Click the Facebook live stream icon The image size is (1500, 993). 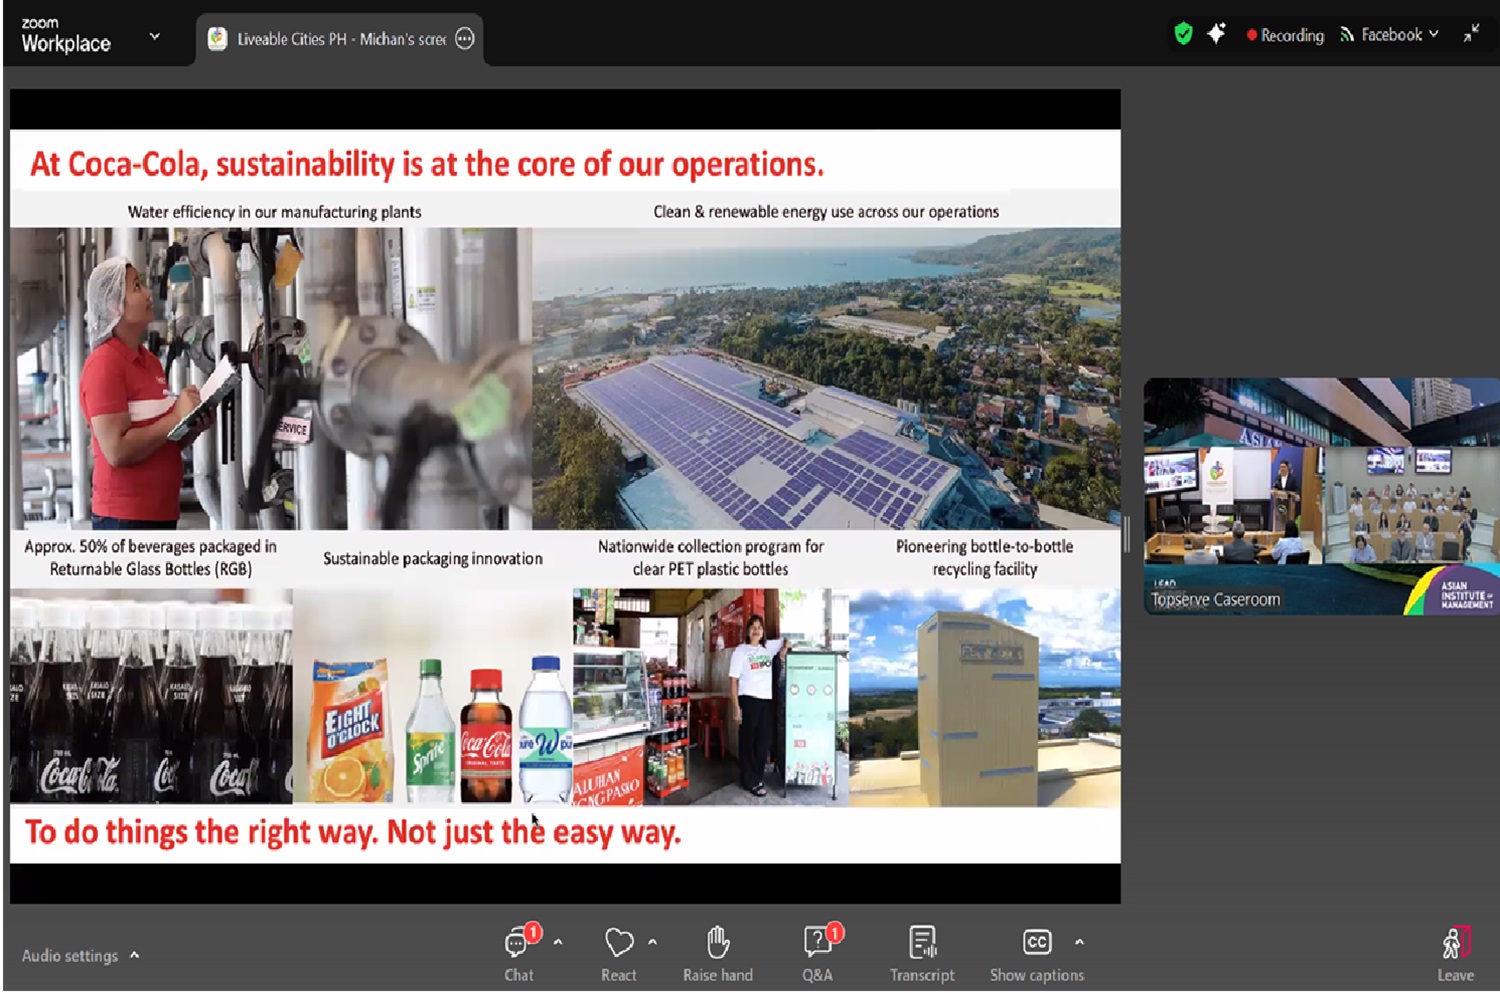click(x=1347, y=34)
